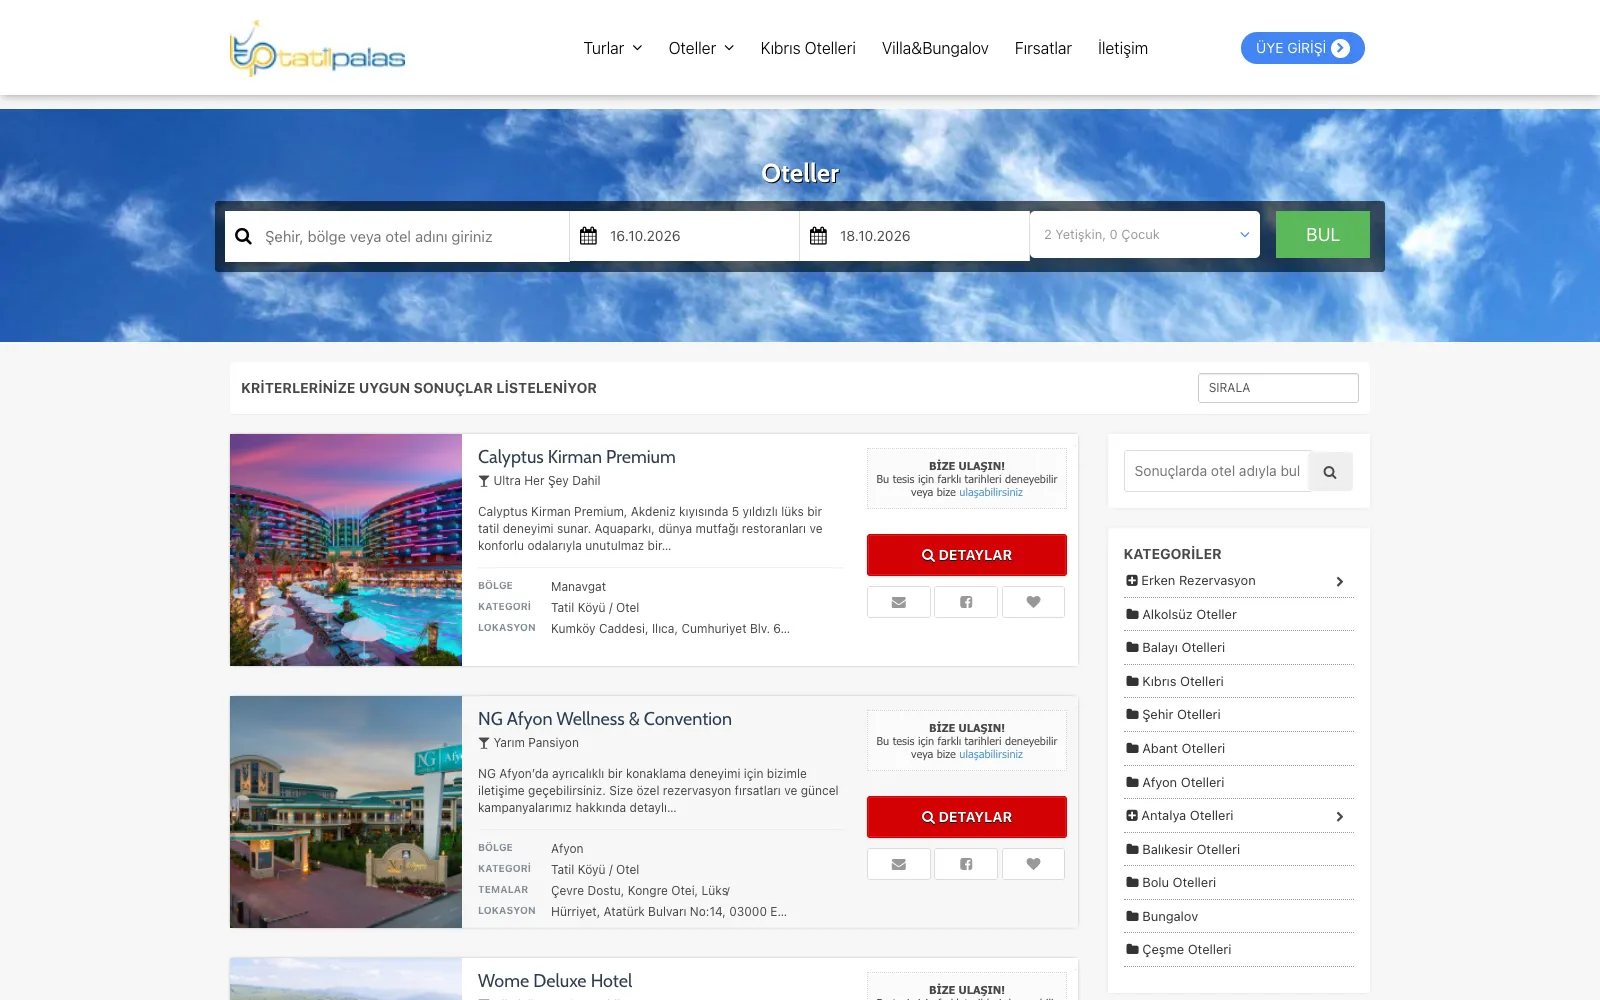The image size is (1600, 1000).
Task: Open Wome Deluxe Hotel title link
Action: tap(555, 981)
